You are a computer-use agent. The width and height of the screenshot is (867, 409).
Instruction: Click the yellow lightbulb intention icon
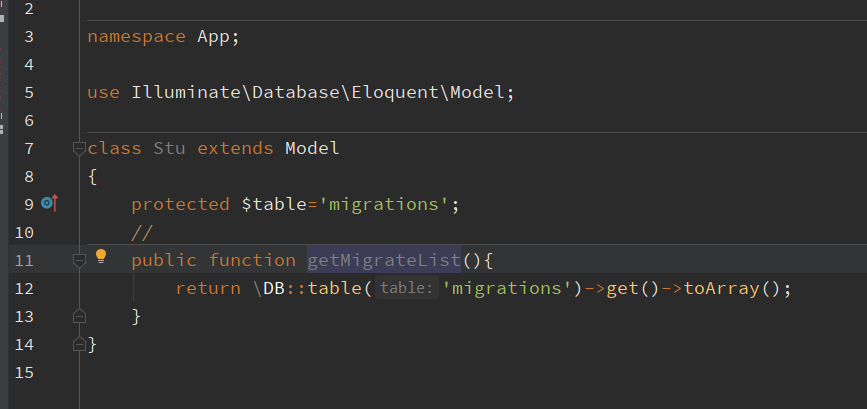(x=100, y=257)
